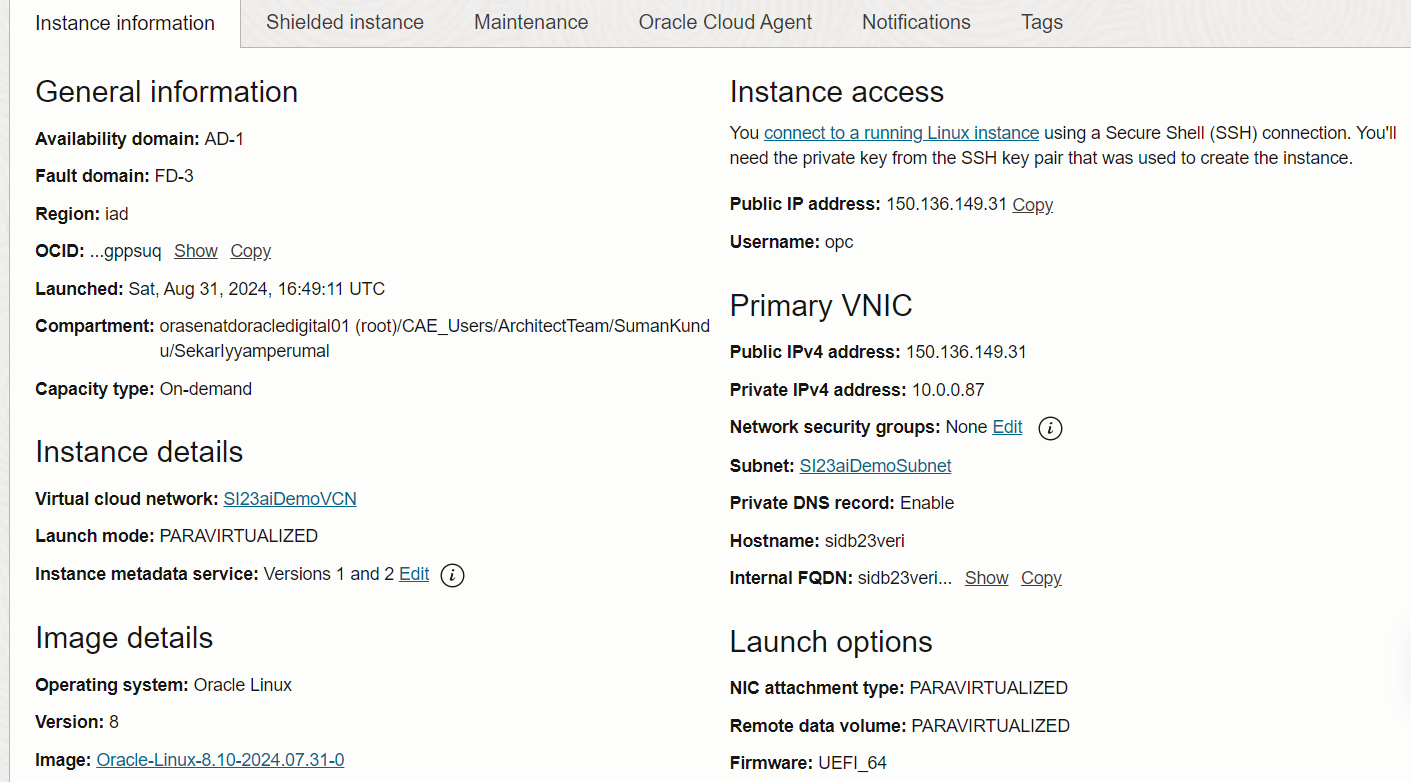Open the Oracle Cloud Agent tab

724,22
